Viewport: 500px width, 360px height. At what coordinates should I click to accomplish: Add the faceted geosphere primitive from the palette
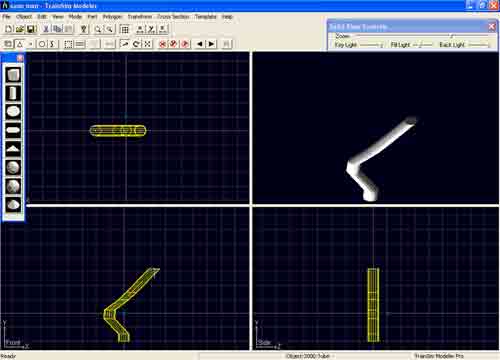[x=13, y=186]
